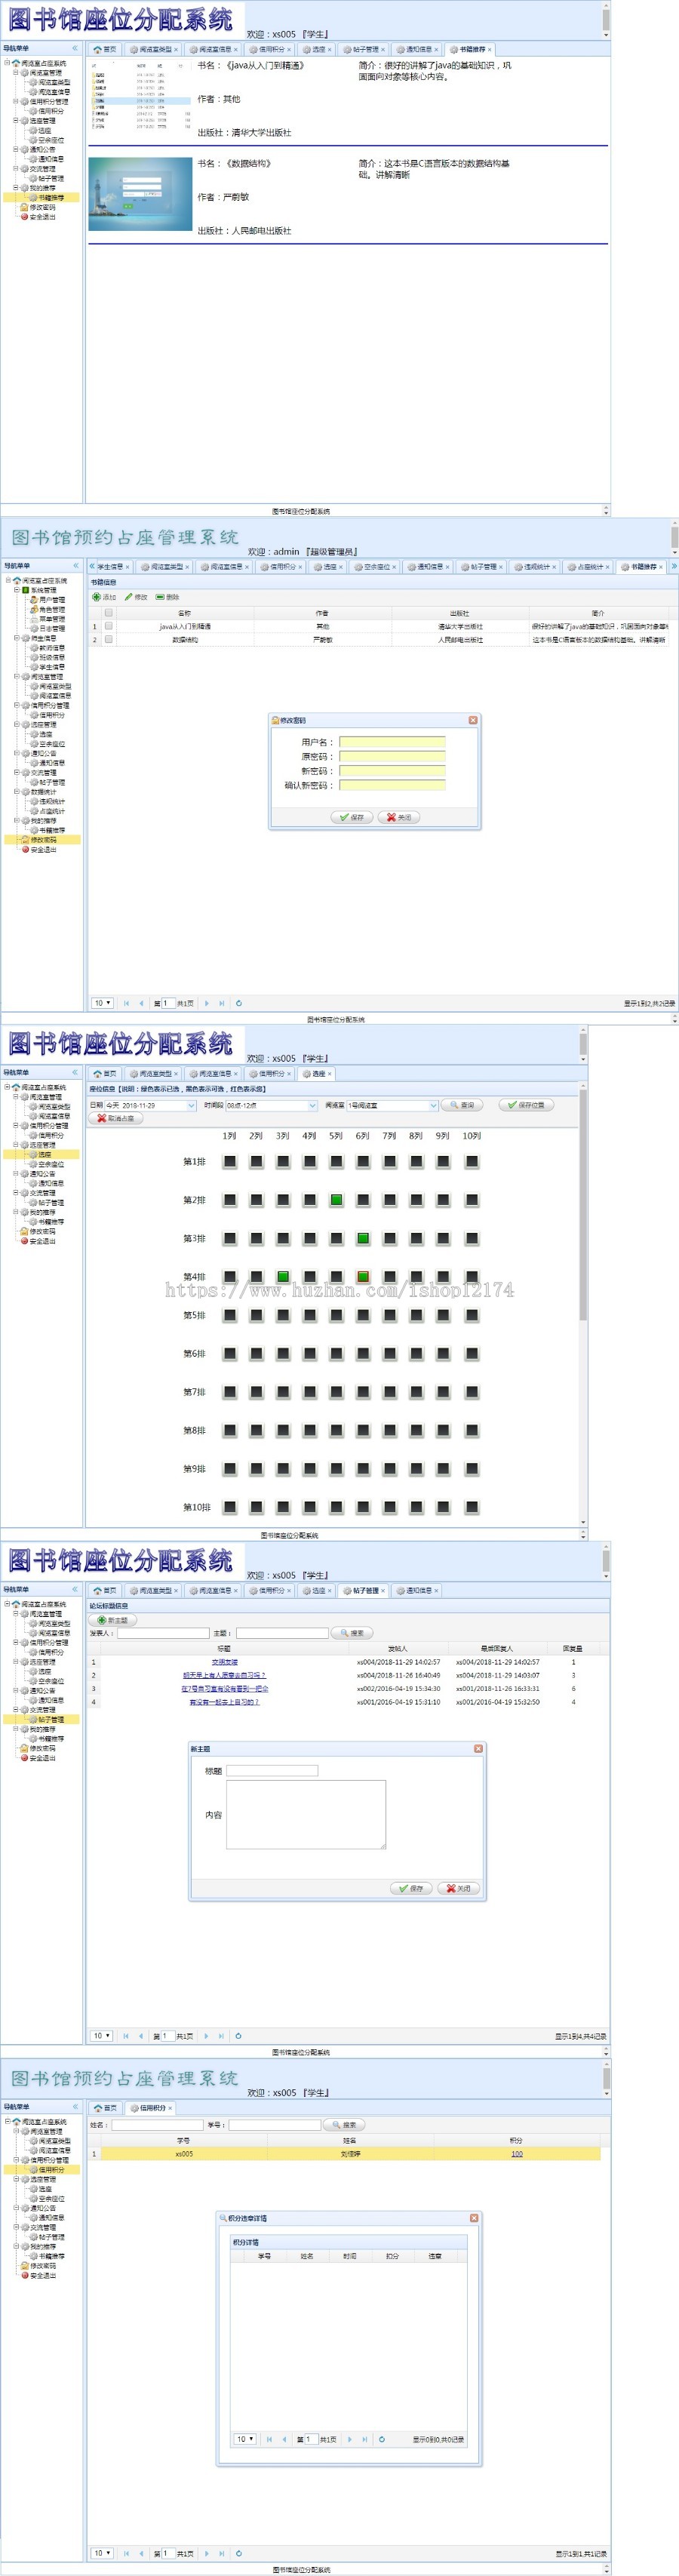
Task: Switch to 通知信息 tab on forum screen
Action: (416, 1590)
